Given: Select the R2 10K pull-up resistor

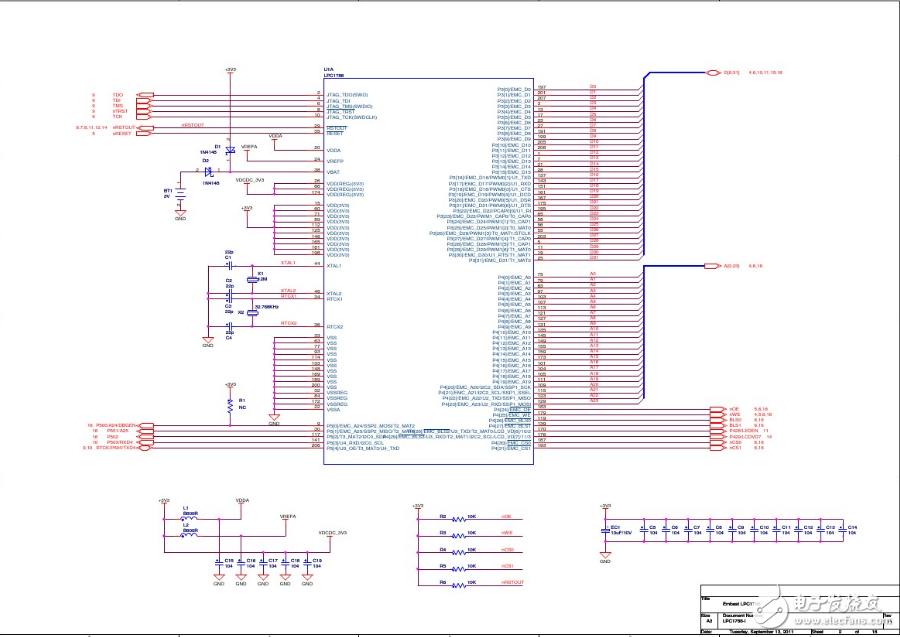Looking at the screenshot, I should (460, 518).
